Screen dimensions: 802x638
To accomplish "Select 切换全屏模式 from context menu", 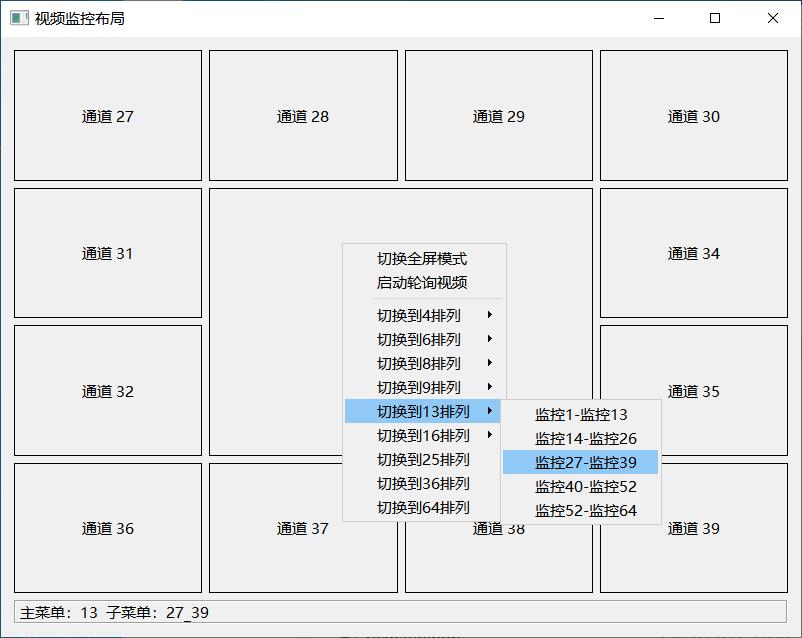I will click(x=422, y=259).
